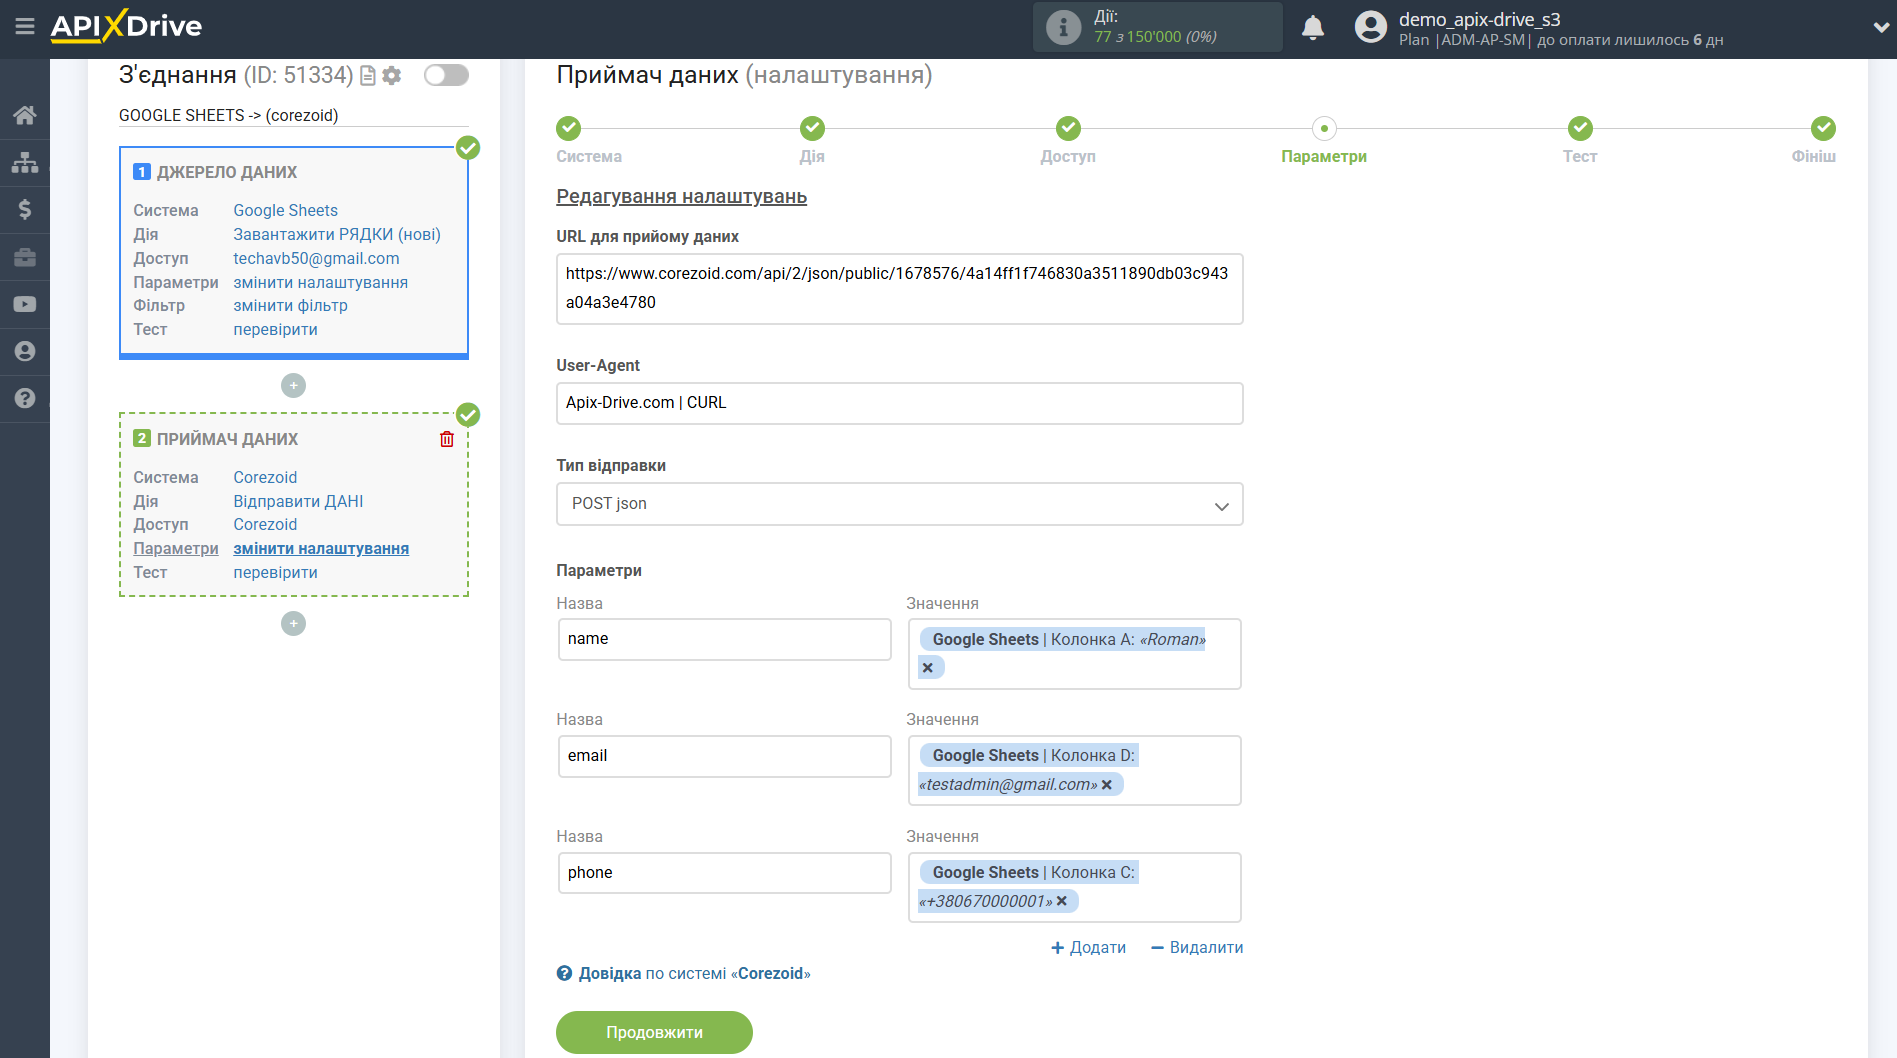
Task: Open the help question icon in the sidebar
Action: pos(25,398)
